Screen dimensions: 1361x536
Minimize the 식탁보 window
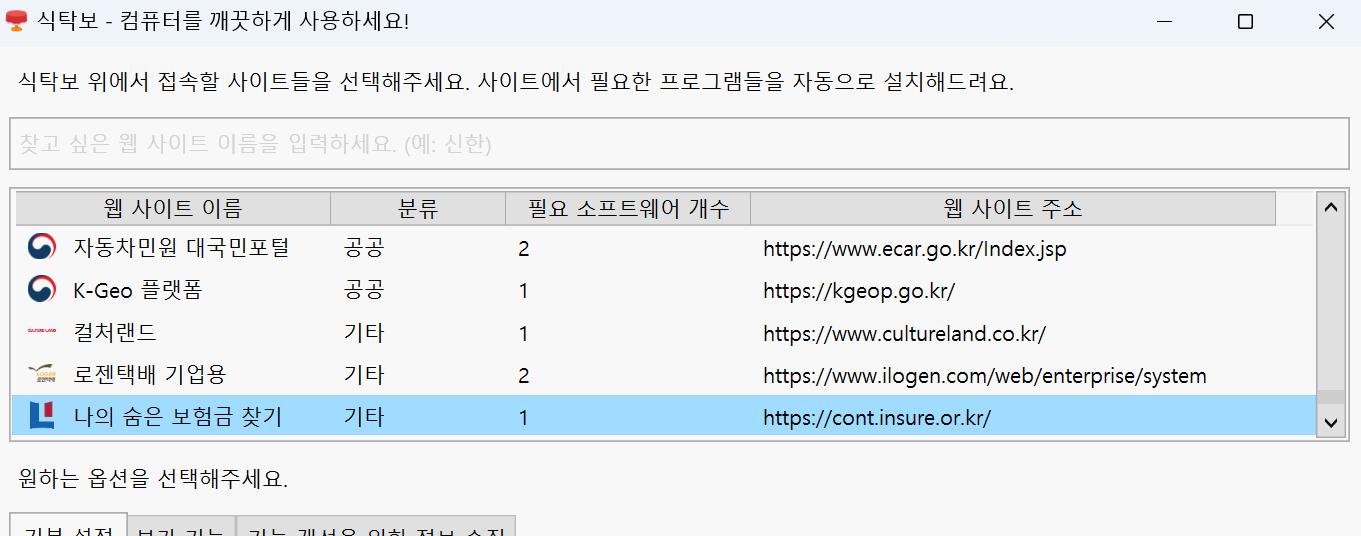[1164, 21]
